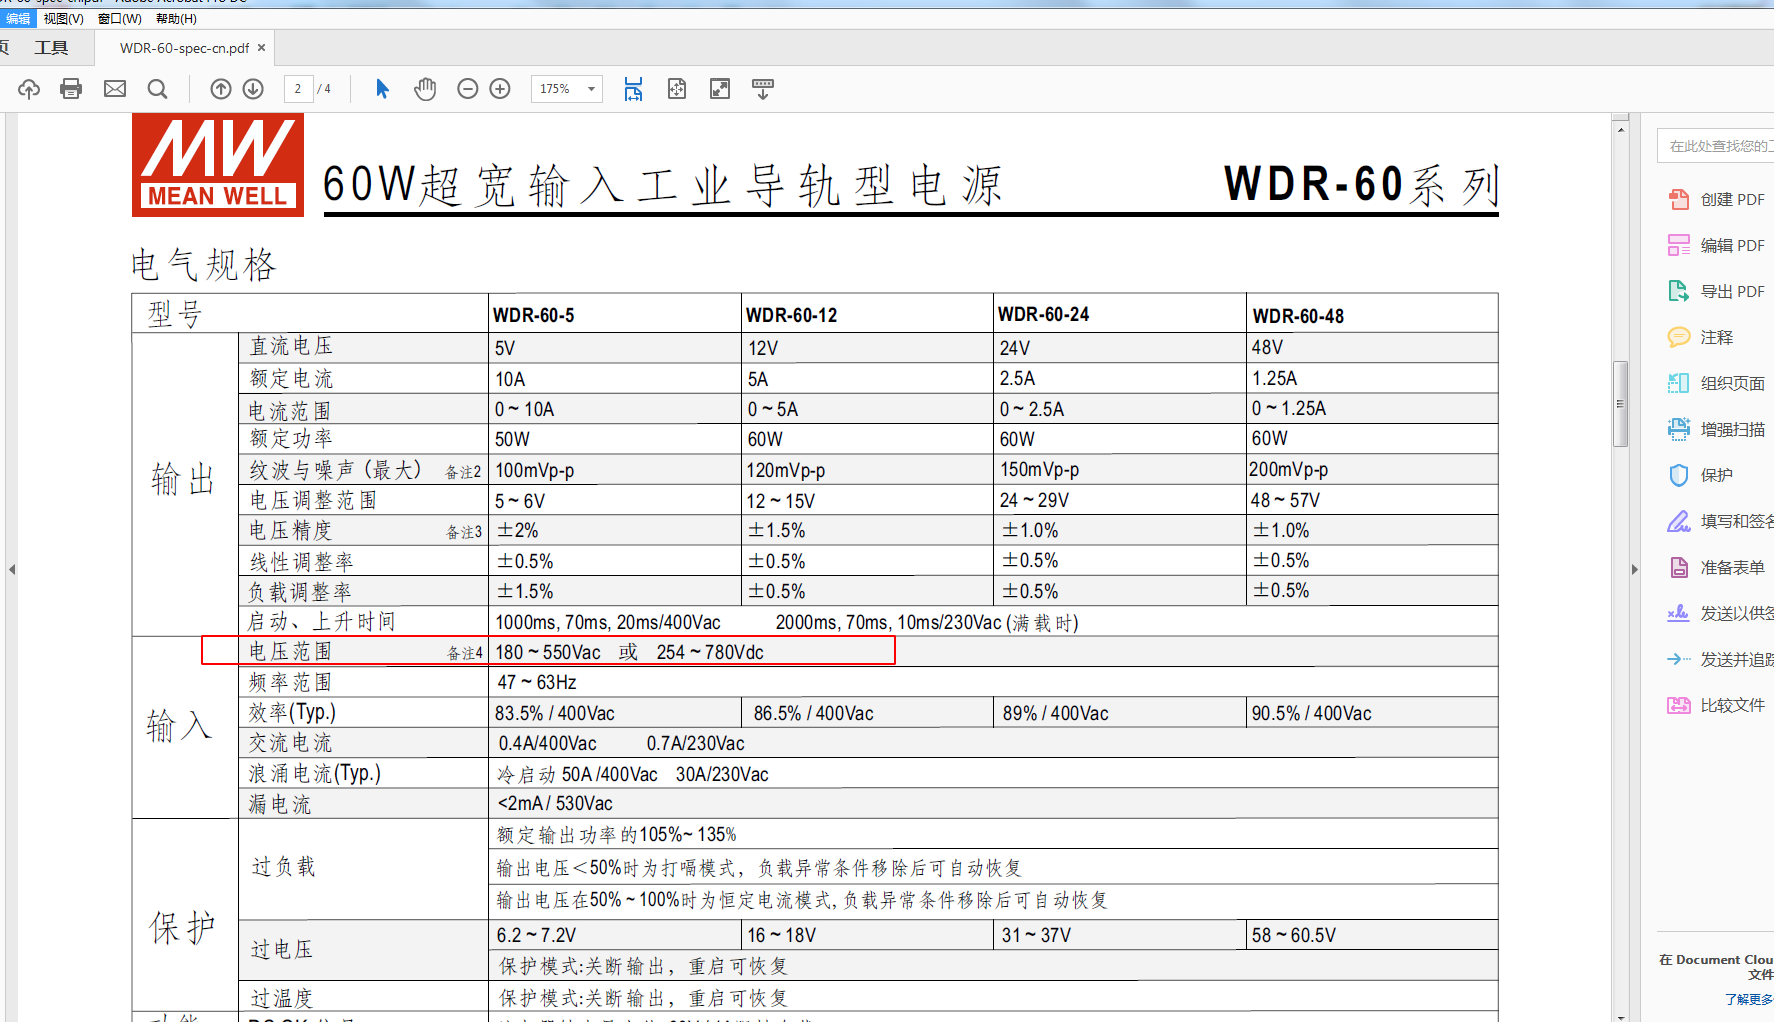This screenshot has width=1774, height=1022.
Task: Click the upload to cloud icon
Action: [x=29, y=89]
